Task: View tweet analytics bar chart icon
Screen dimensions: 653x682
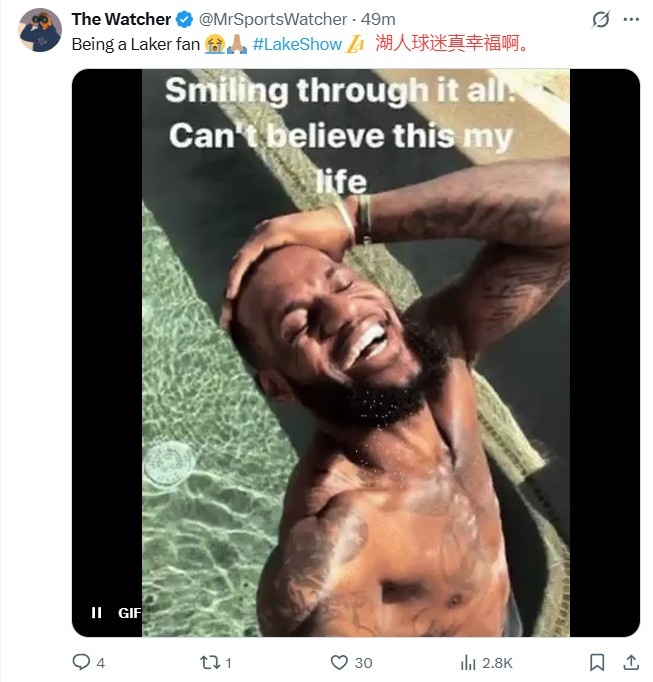Action: click(x=468, y=662)
